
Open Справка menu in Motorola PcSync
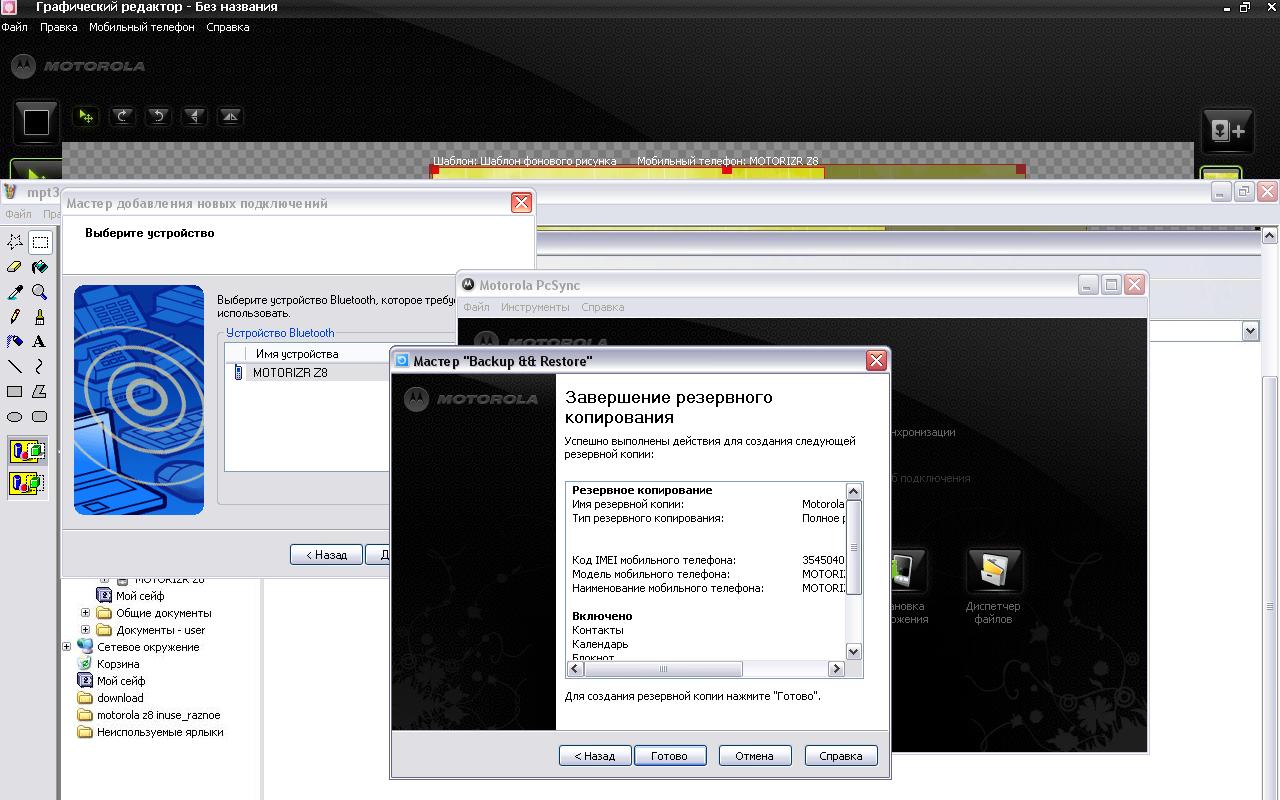(x=602, y=307)
